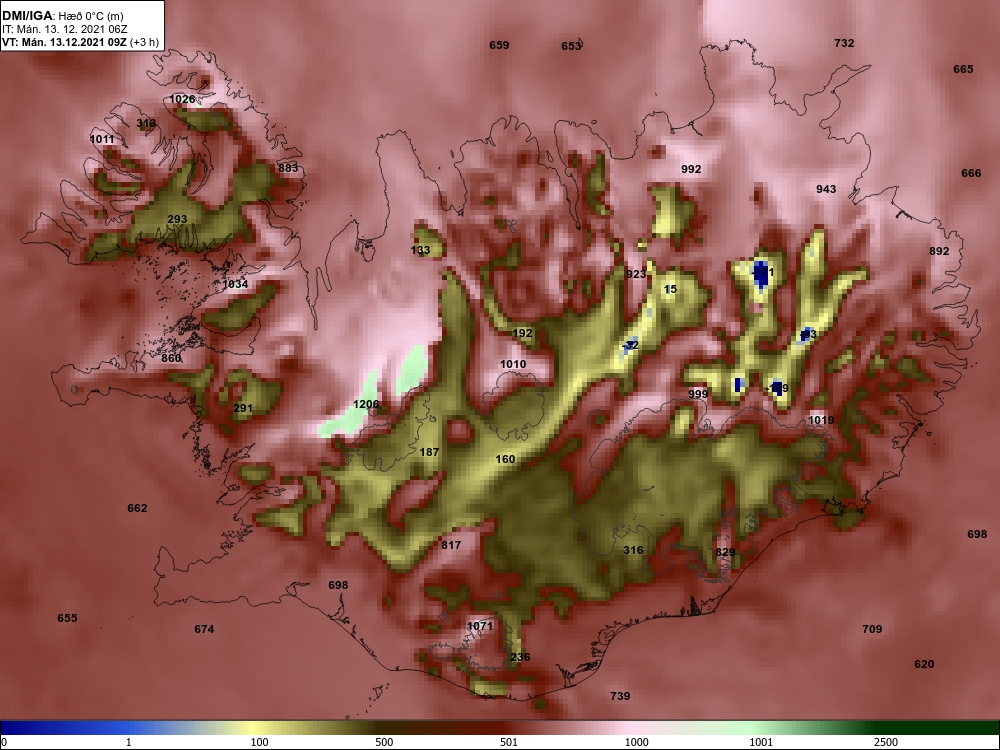Click the dark blue end of the color scale
1000x750 pixels.
19,728
